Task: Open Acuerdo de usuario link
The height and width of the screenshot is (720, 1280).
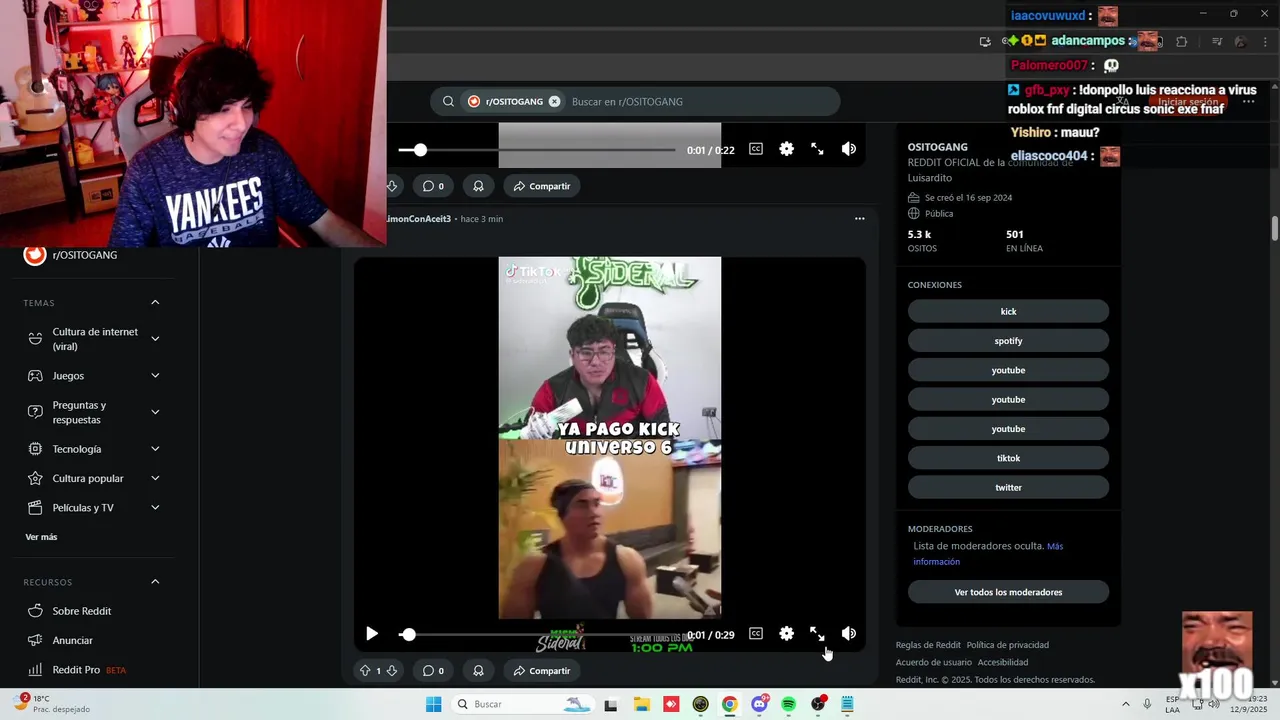Action: coord(933,662)
